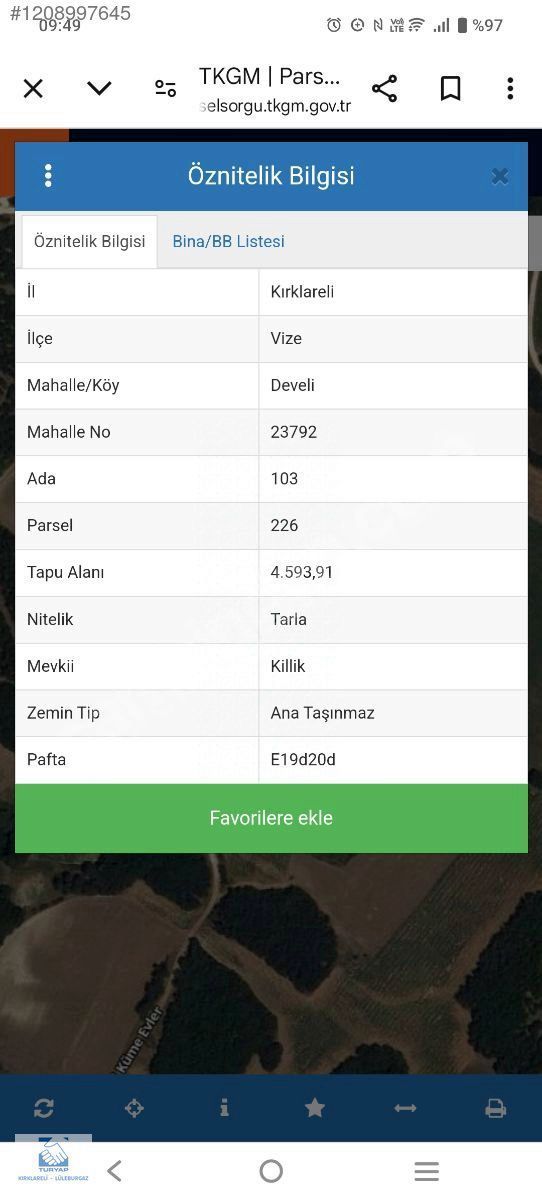Tap the favorites star icon

point(315,1107)
